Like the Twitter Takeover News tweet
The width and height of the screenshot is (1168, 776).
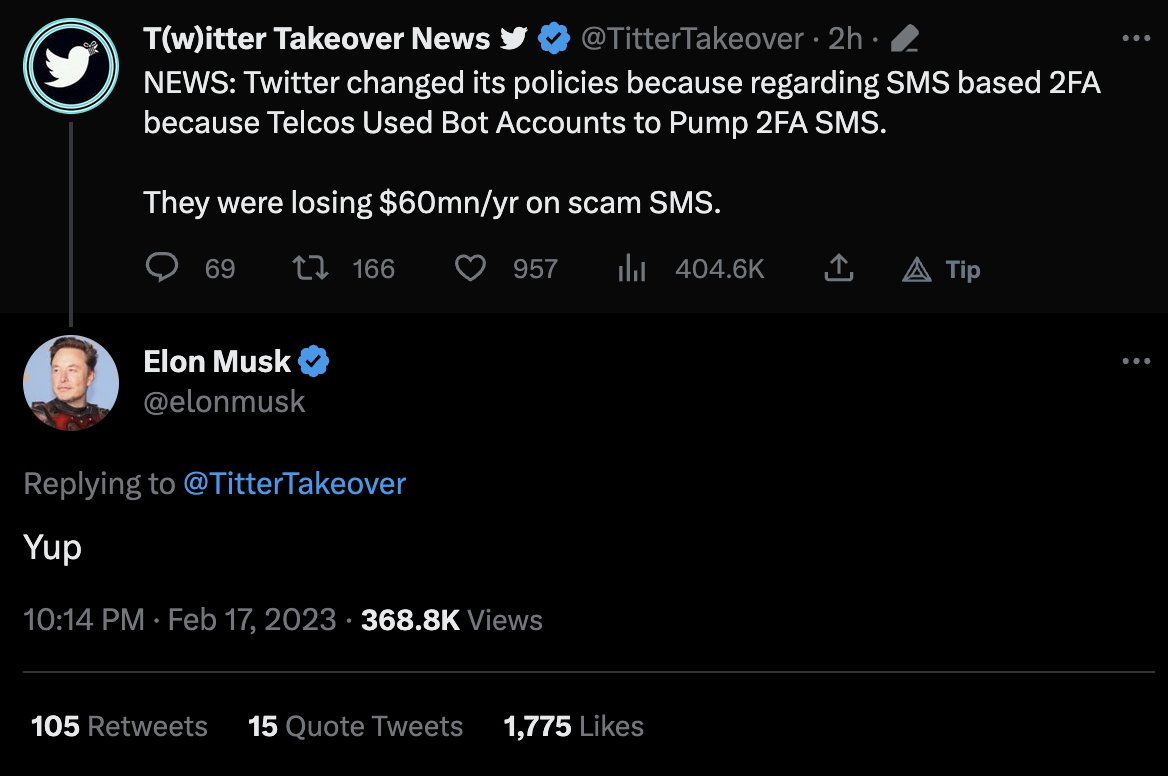470,268
